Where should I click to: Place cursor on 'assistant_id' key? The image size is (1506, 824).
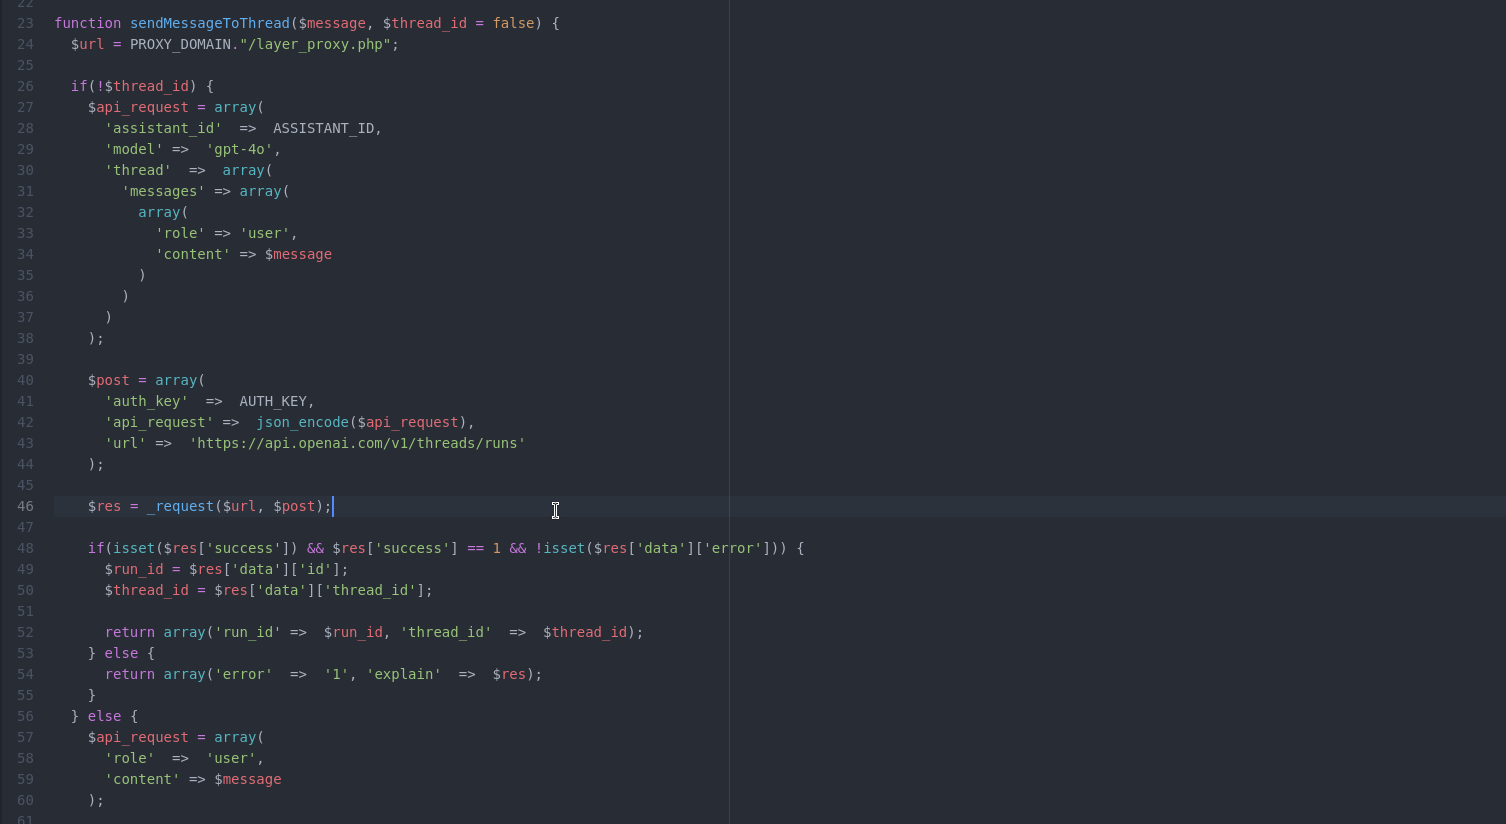[x=163, y=128]
